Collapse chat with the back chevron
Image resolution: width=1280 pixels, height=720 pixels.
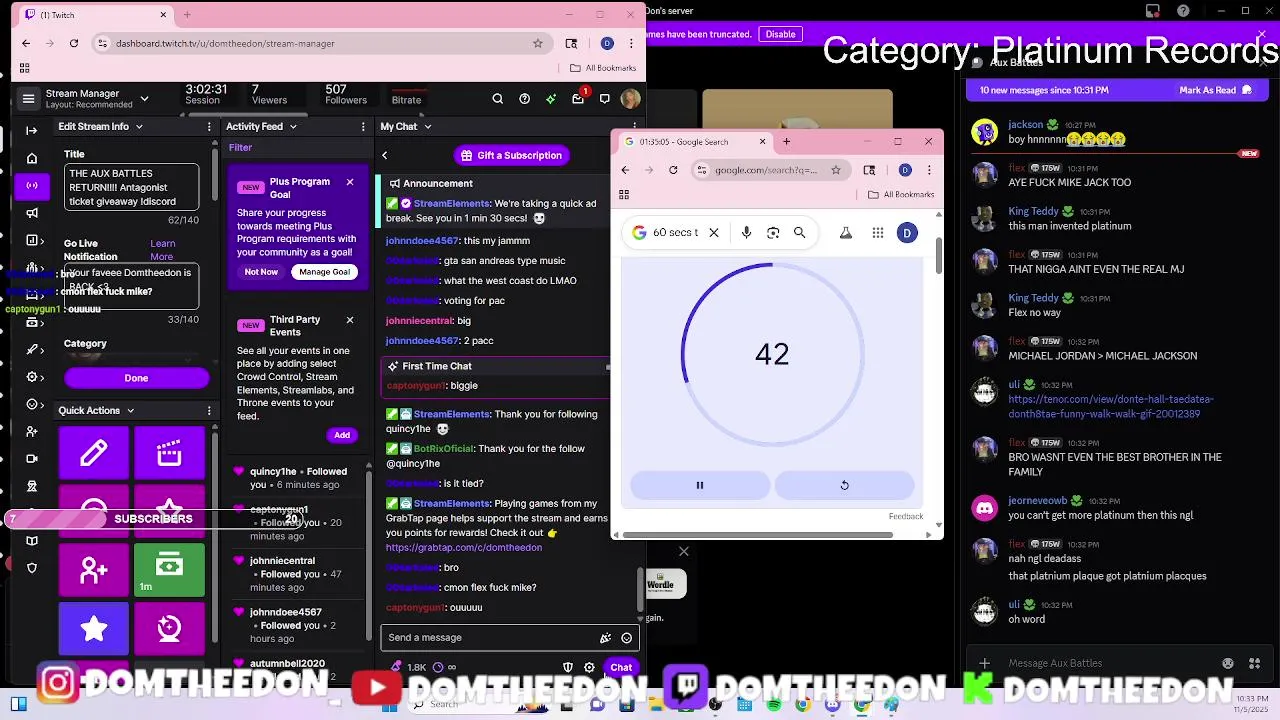pyautogui.click(x=385, y=155)
